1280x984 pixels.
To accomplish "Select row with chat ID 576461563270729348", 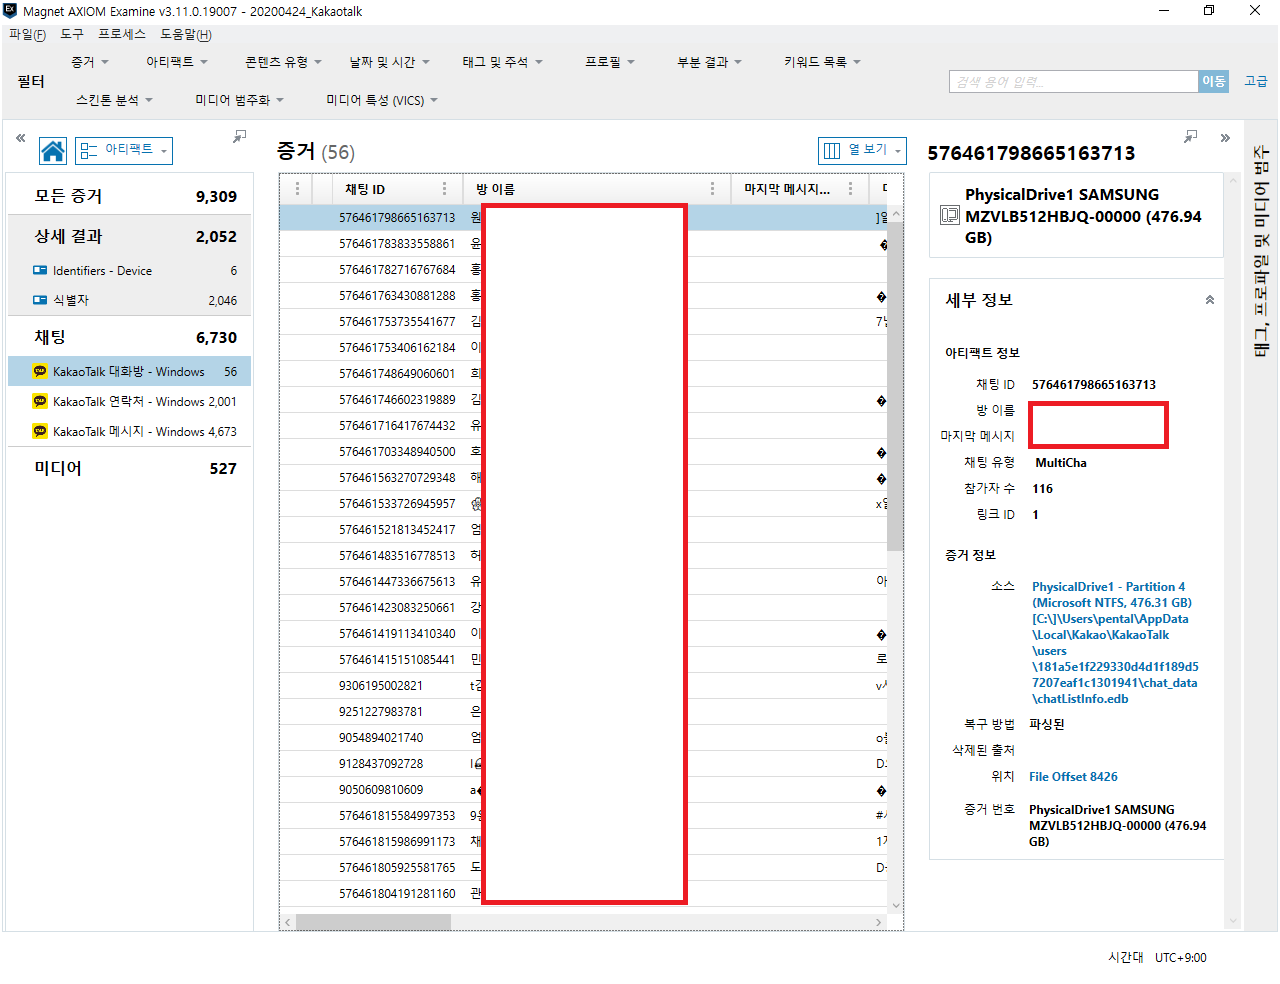I will tap(583, 477).
